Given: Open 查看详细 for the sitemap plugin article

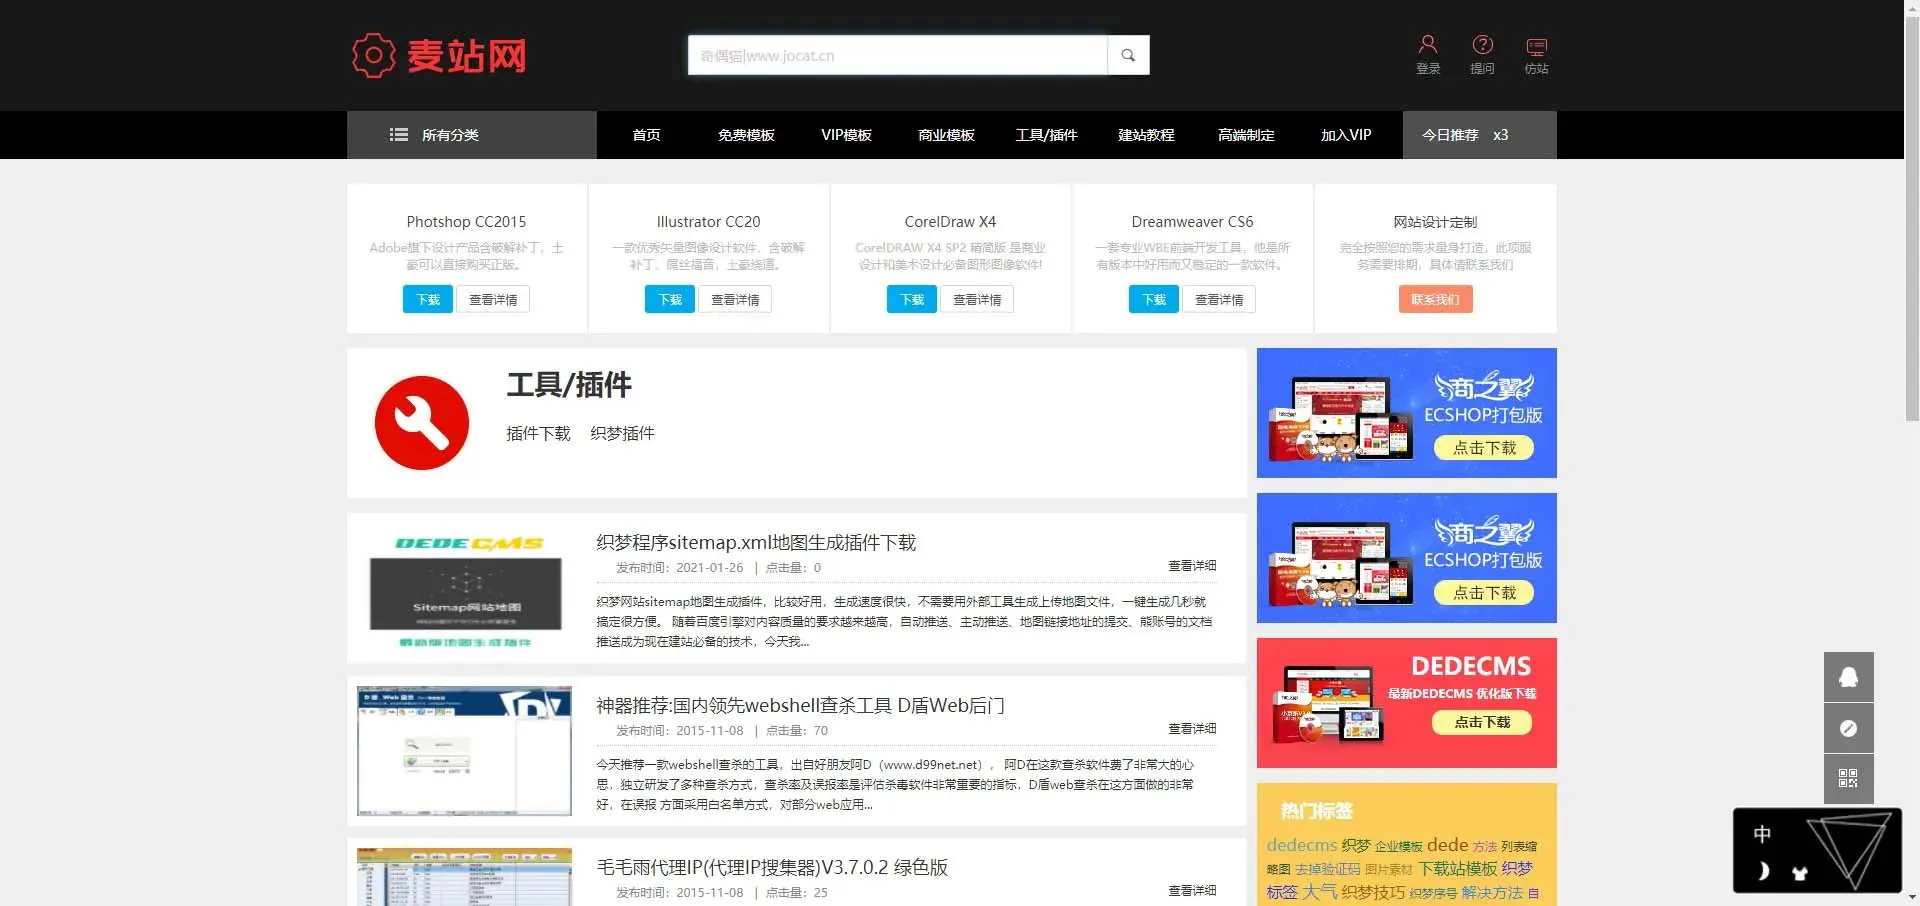Looking at the screenshot, I should click(x=1191, y=565).
